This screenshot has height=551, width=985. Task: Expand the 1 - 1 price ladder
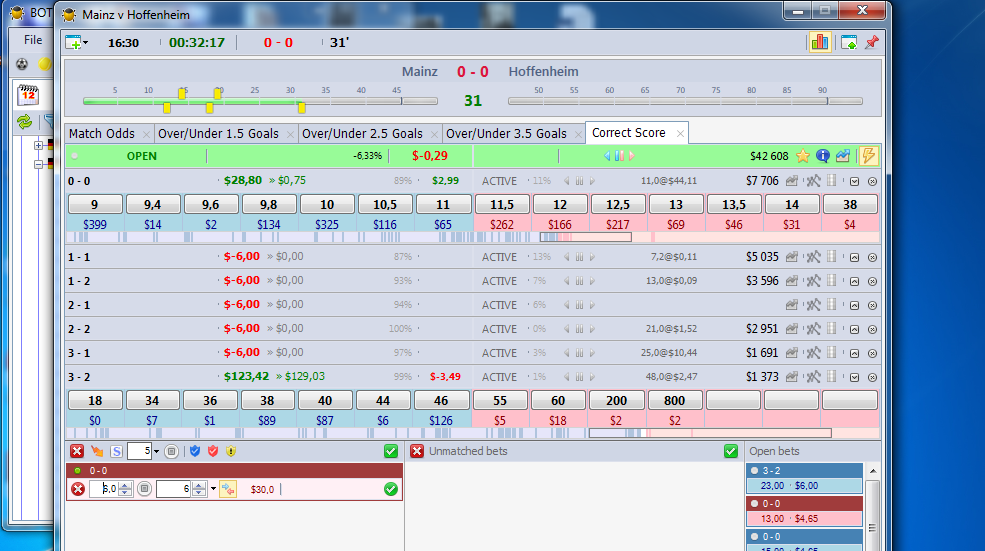(x=854, y=258)
